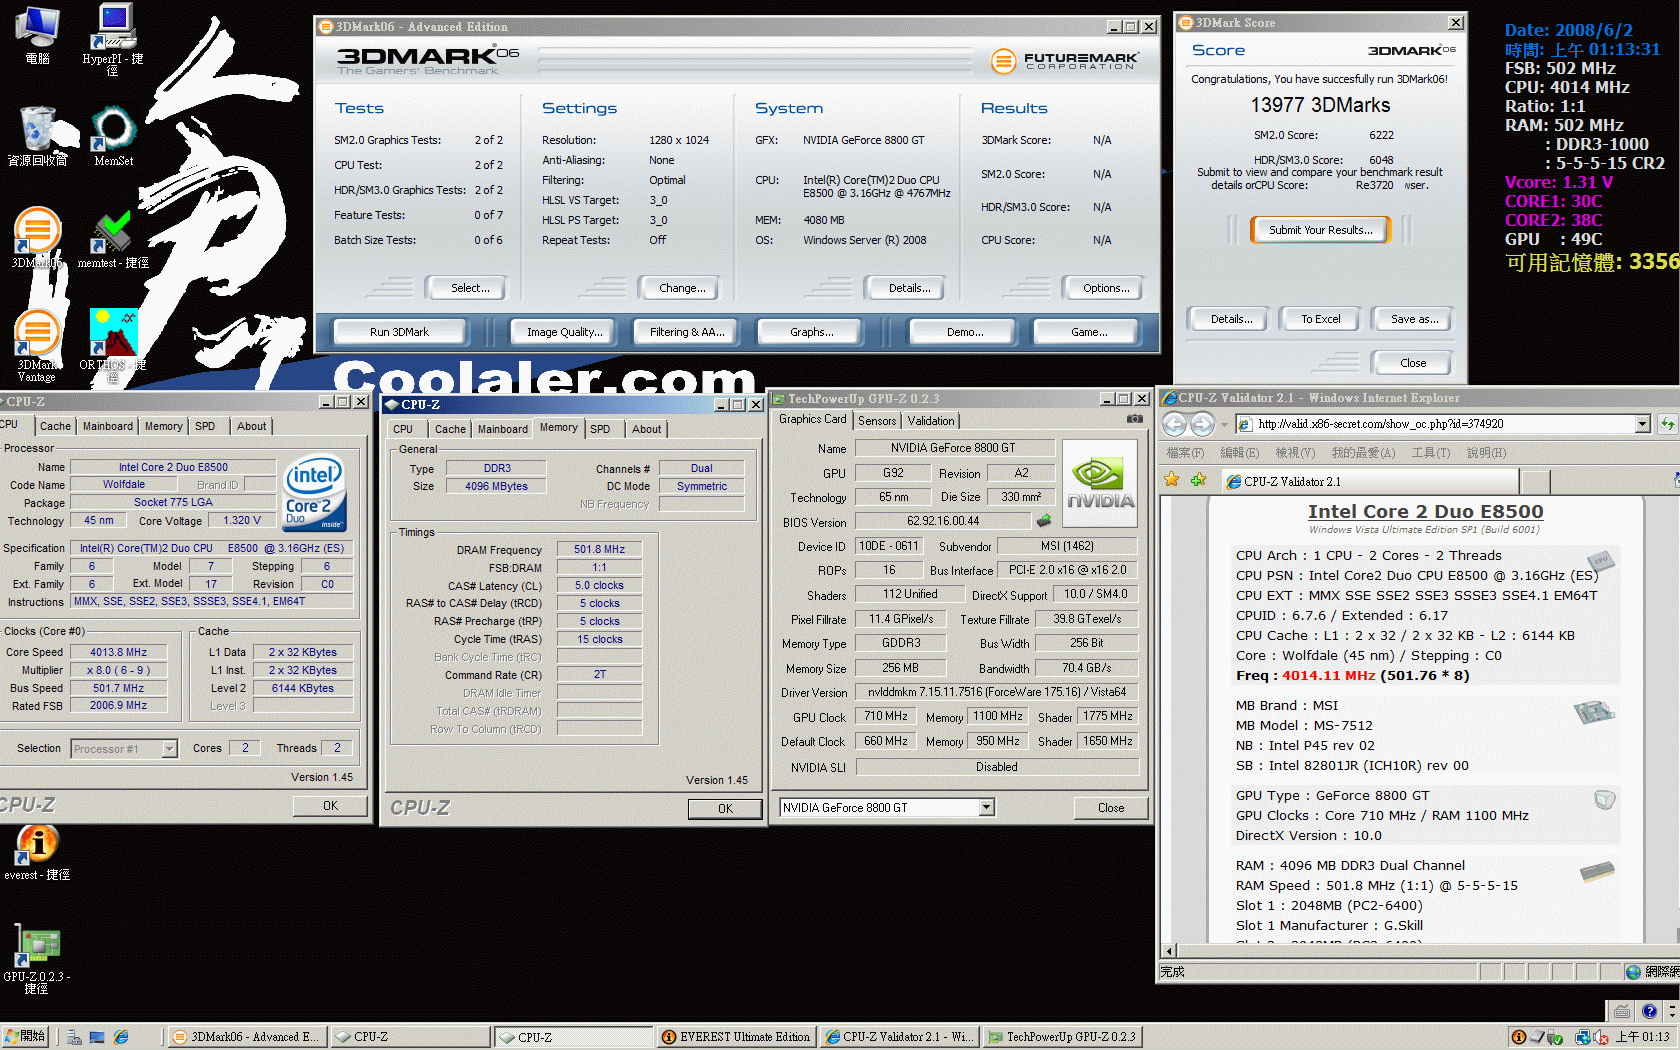Click the Filtering & AA... button
The height and width of the screenshot is (1050, 1680).
(687, 332)
